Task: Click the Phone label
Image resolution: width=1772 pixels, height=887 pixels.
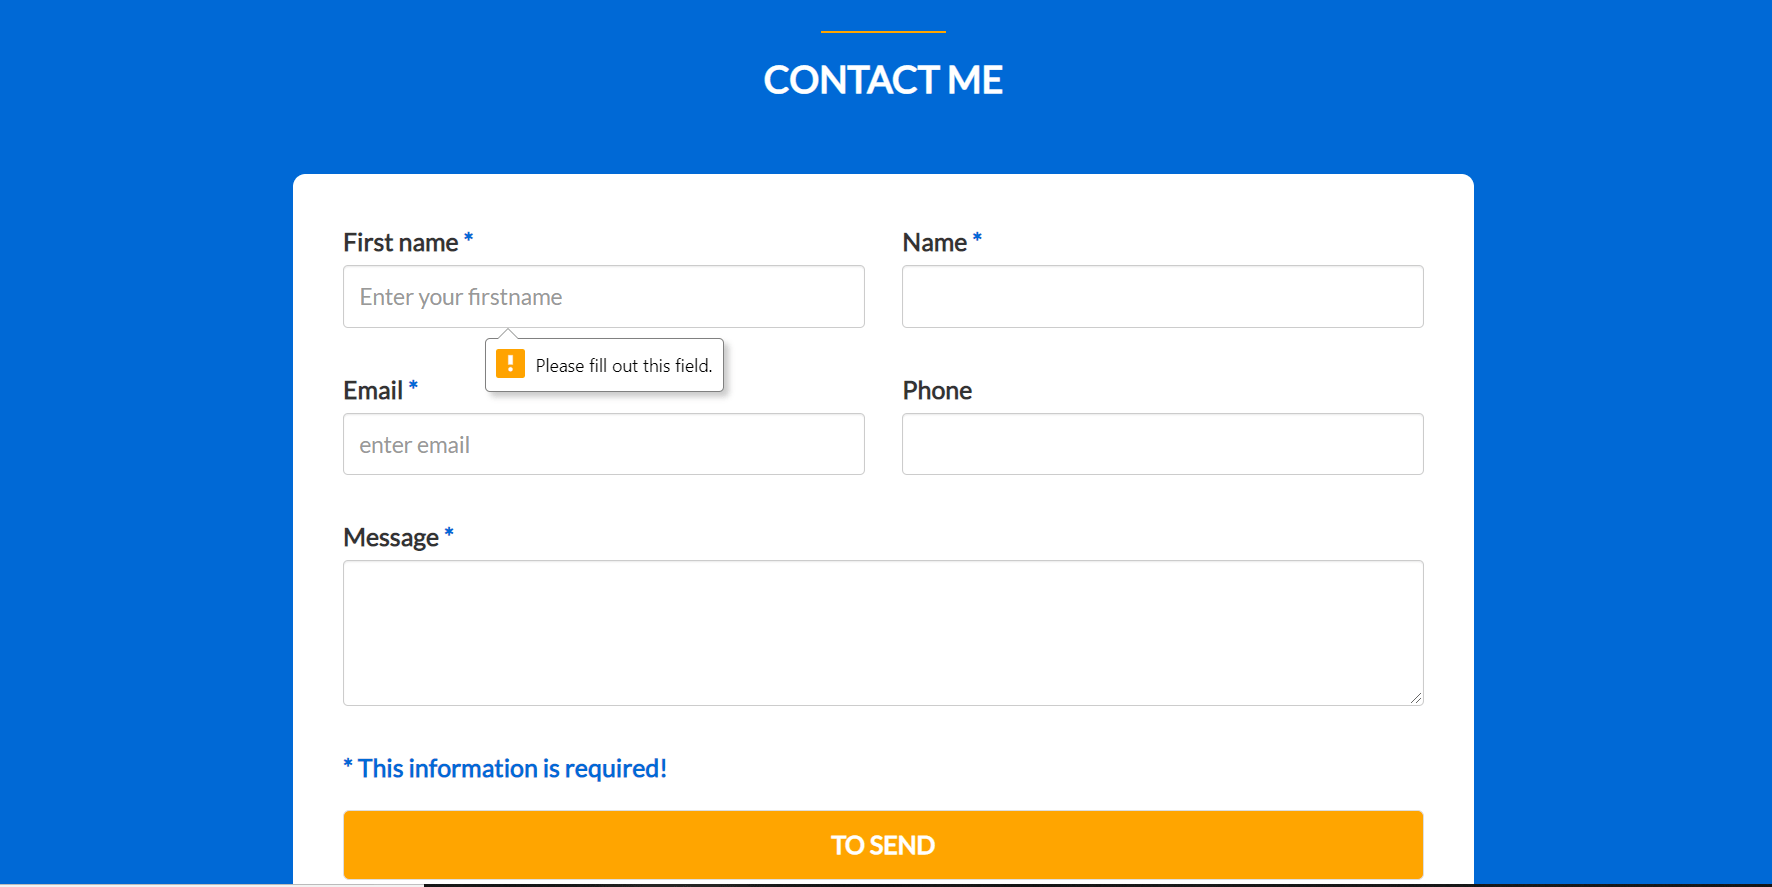Action: (936, 390)
